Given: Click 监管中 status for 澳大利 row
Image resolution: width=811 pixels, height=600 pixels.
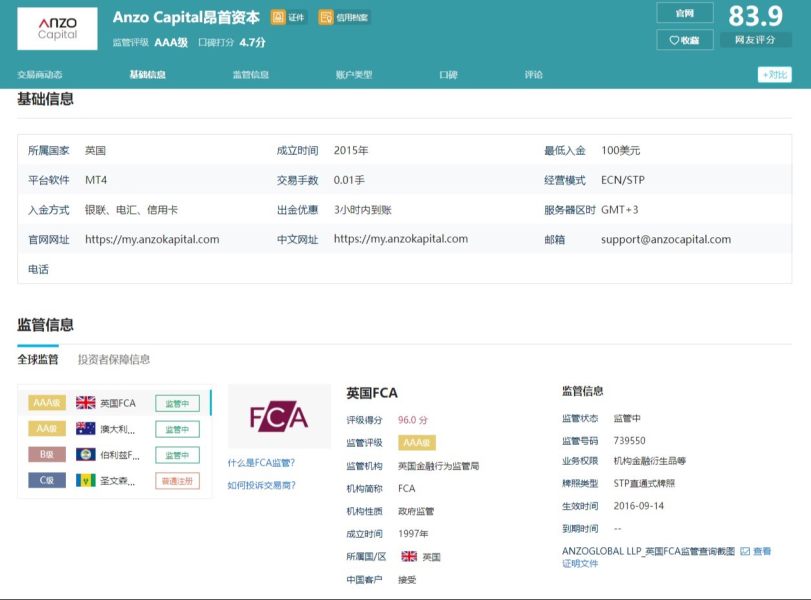Looking at the screenshot, I should click(177, 429).
